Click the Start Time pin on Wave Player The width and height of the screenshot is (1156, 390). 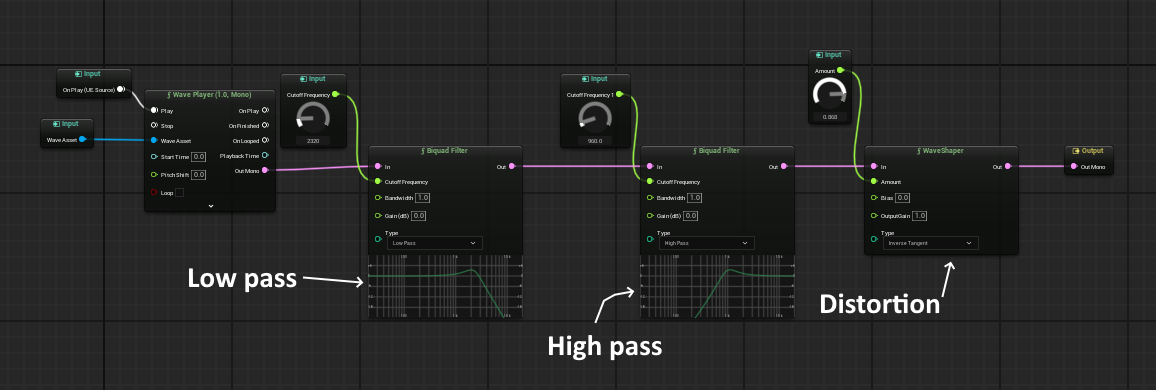tap(154, 156)
